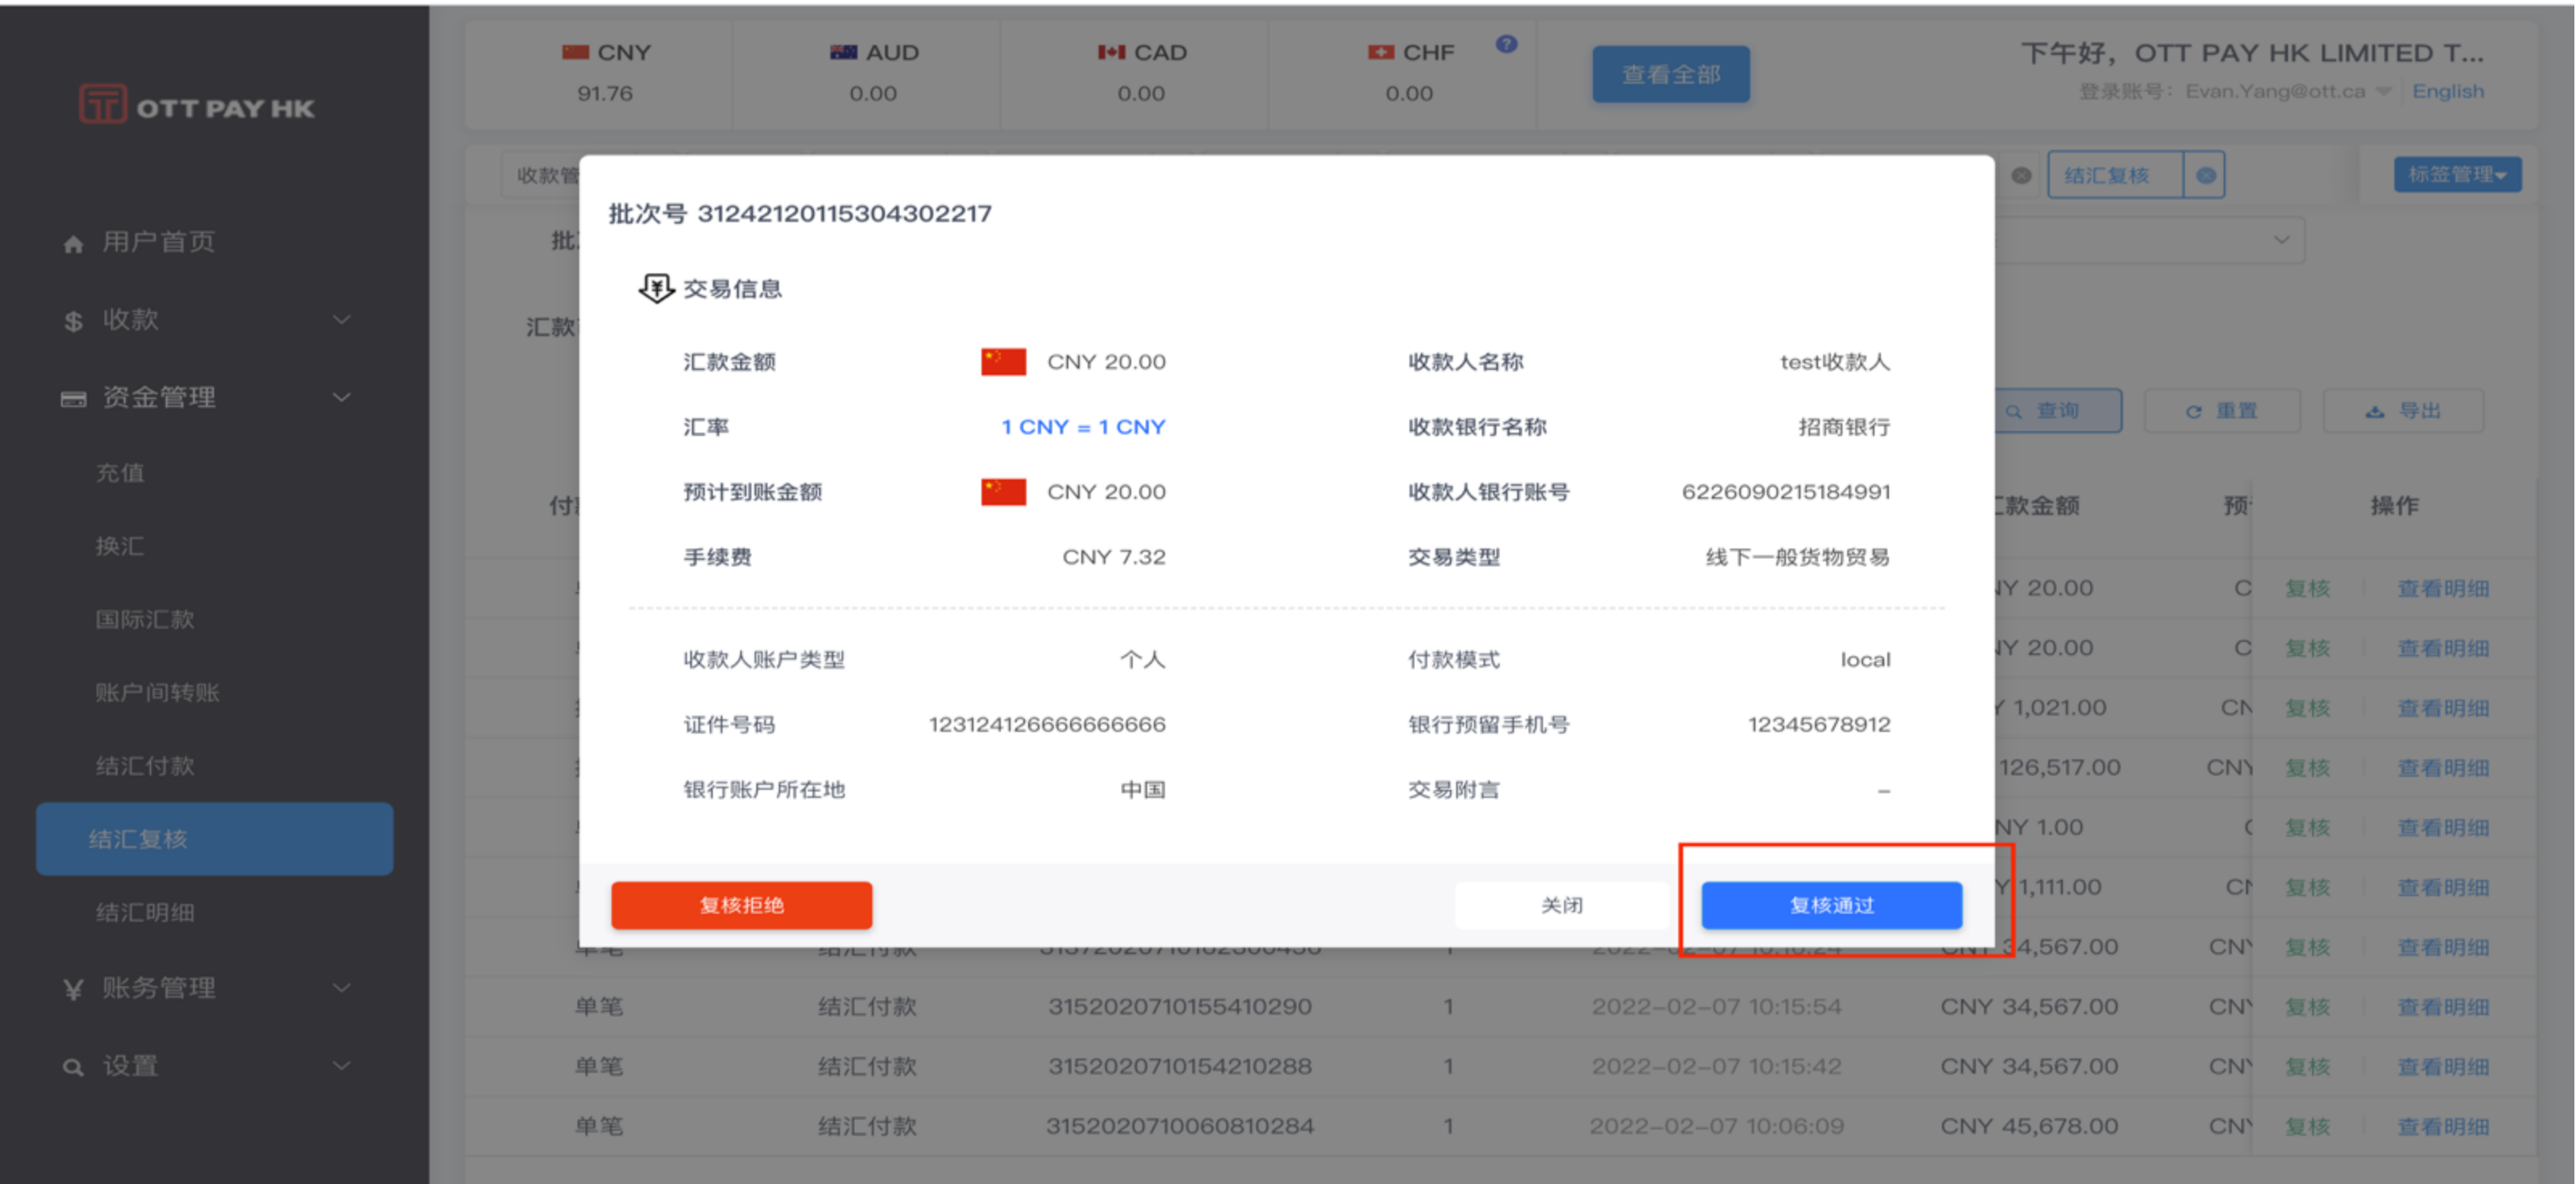Open the select box behind the dialog

coord(2150,240)
